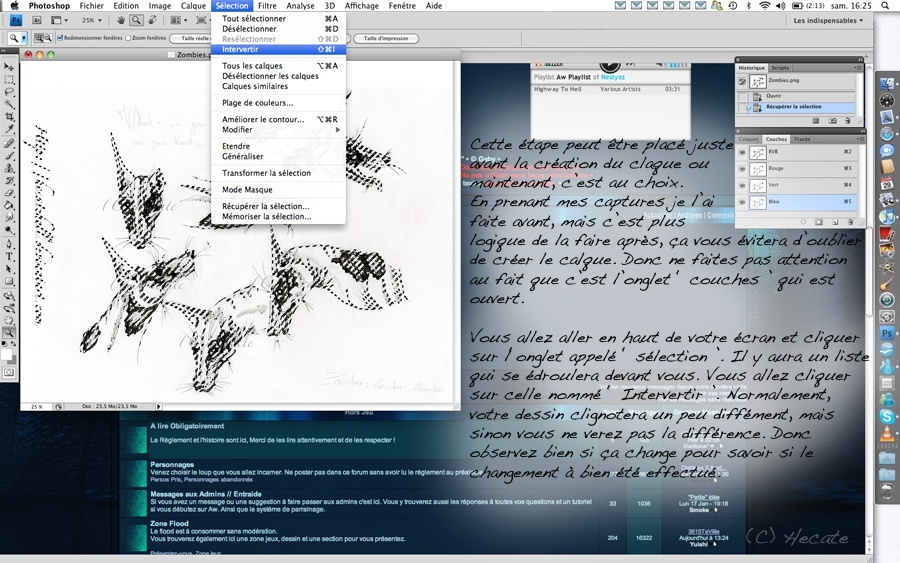Click the Rotate View tool in application bar
The width and height of the screenshot is (900, 563).
(x=153, y=20)
